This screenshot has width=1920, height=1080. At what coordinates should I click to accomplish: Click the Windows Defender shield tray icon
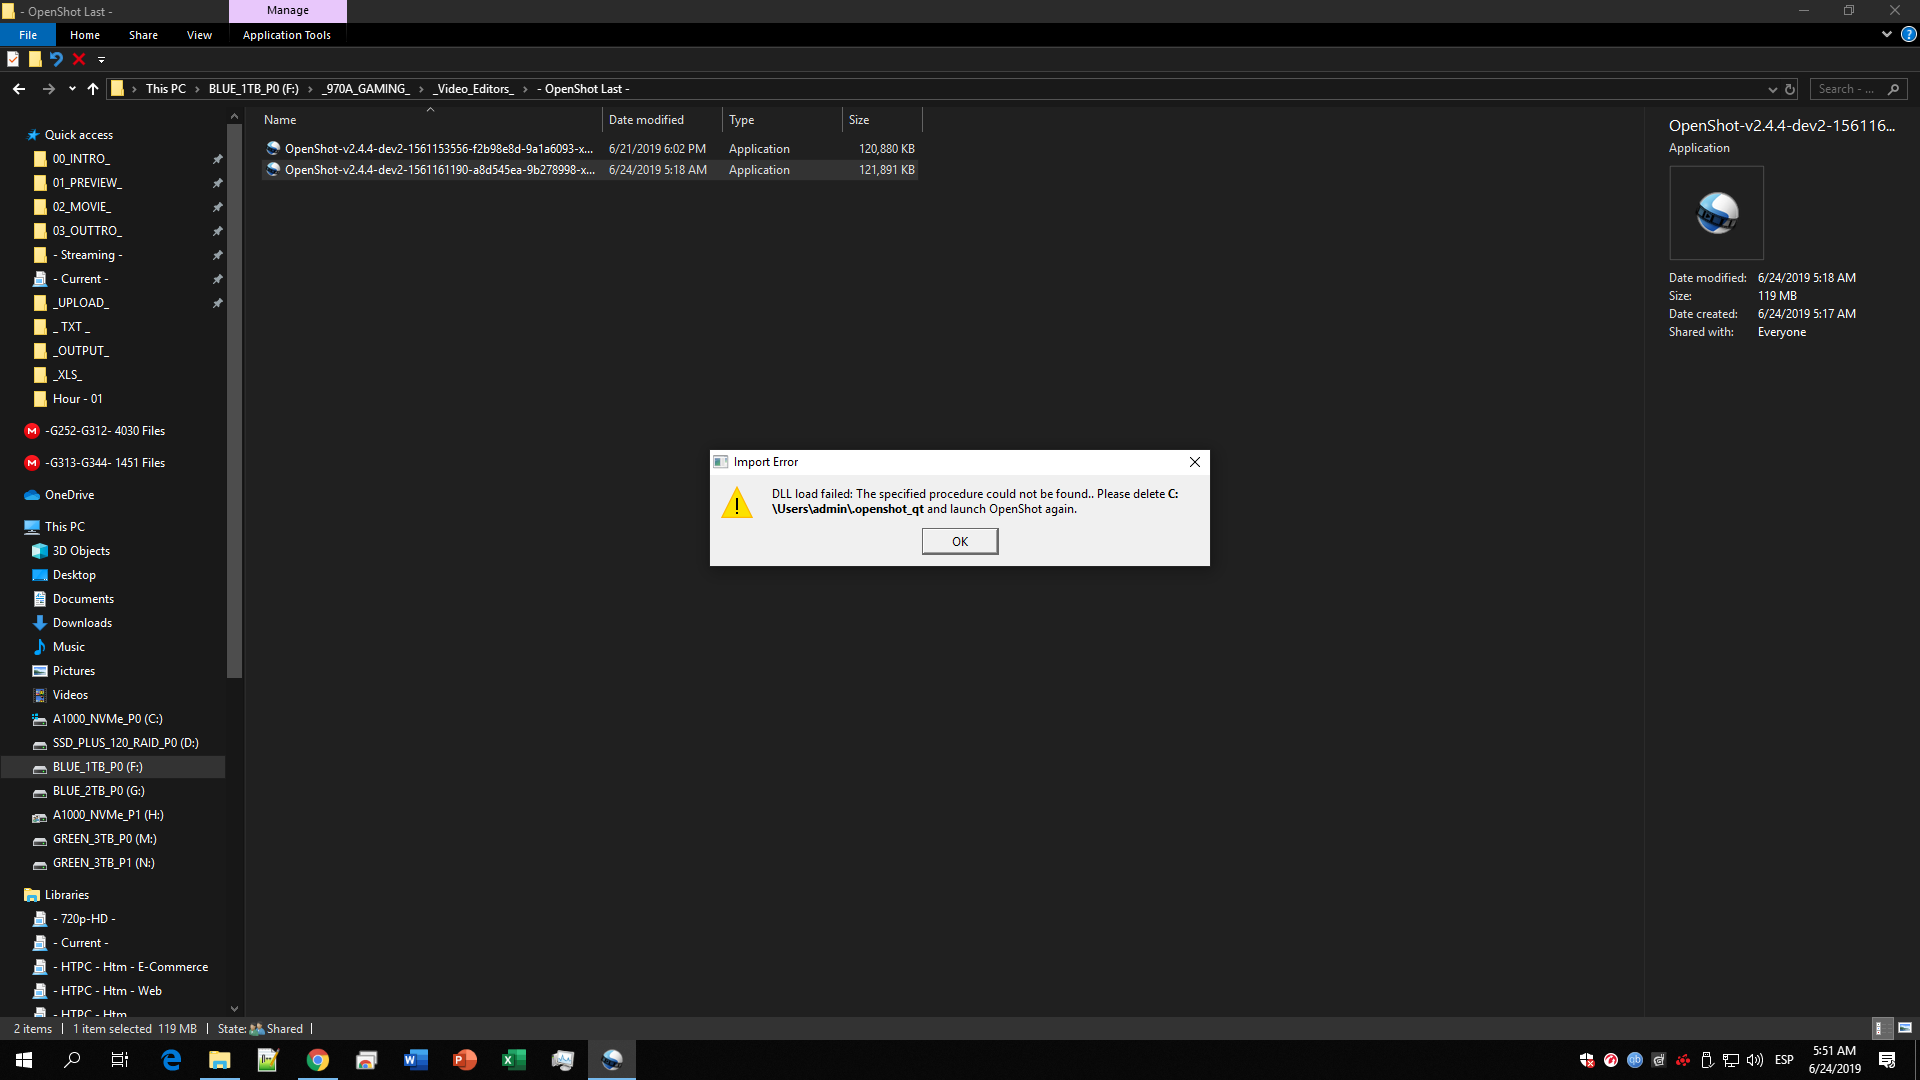click(x=1587, y=1060)
